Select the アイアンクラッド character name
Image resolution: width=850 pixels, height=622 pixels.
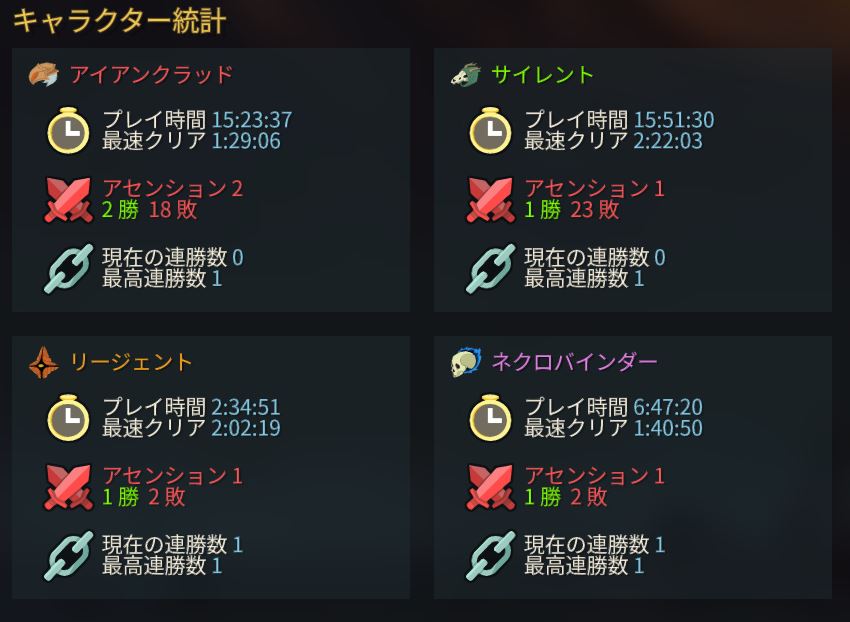(x=151, y=75)
